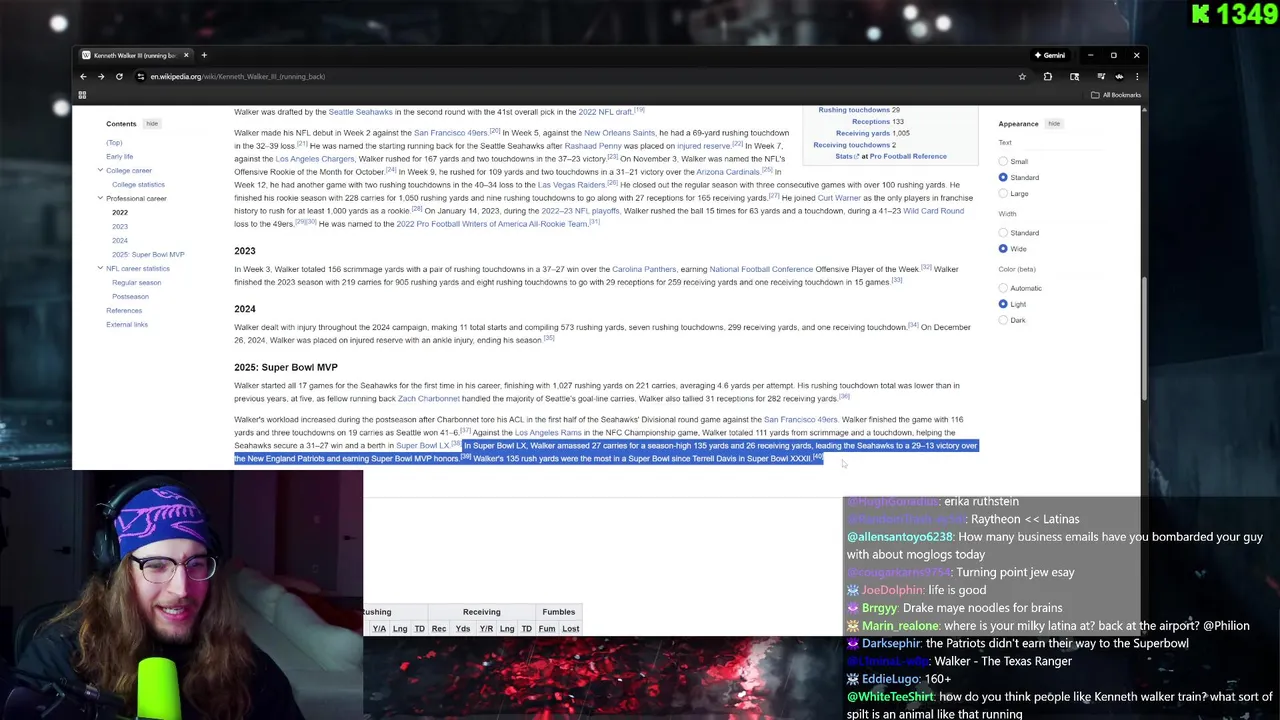Select Standard page width

click(x=1003, y=233)
